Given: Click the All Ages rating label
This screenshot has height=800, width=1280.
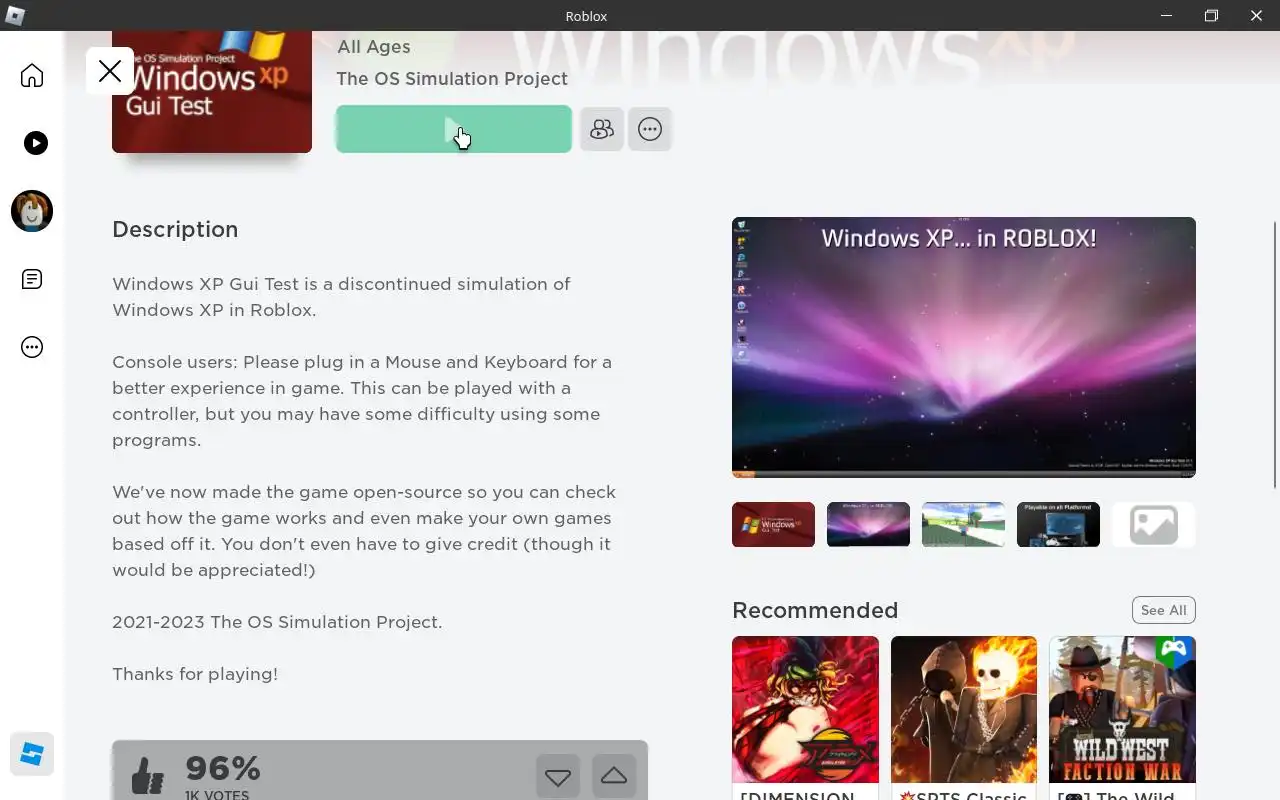Looking at the screenshot, I should (x=374, y=47).
